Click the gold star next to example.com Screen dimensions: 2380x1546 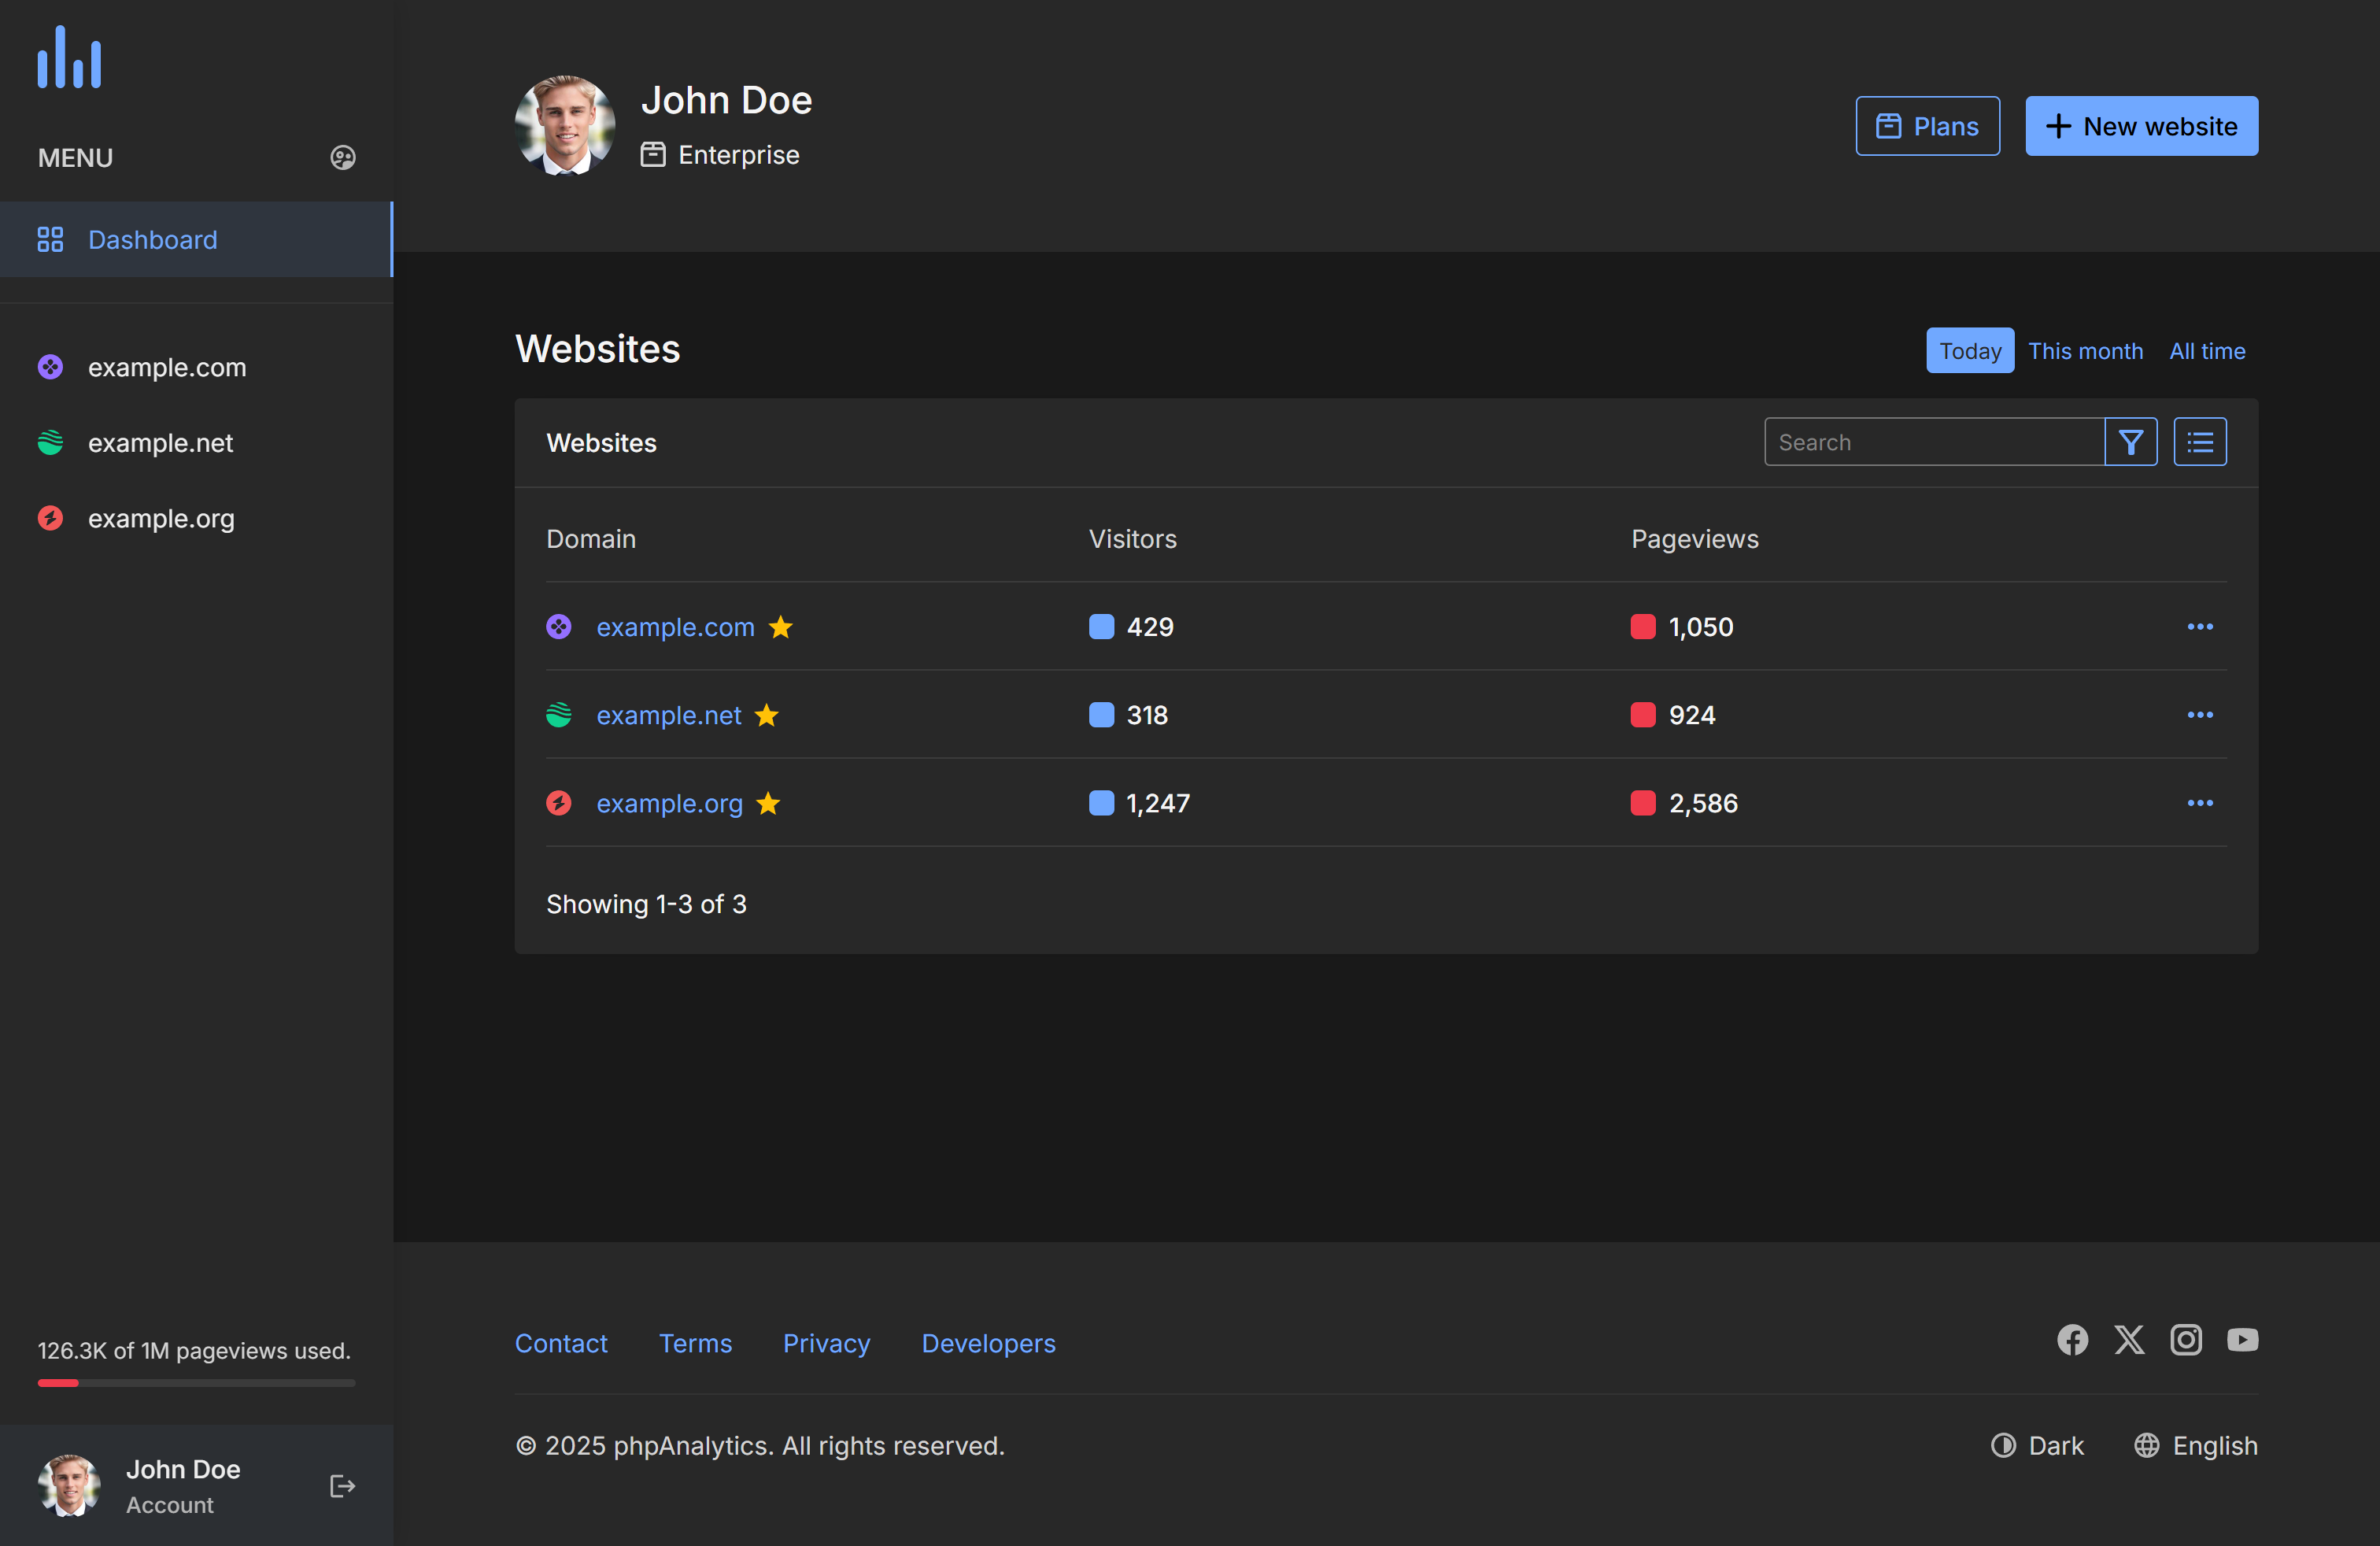[781, 627]
